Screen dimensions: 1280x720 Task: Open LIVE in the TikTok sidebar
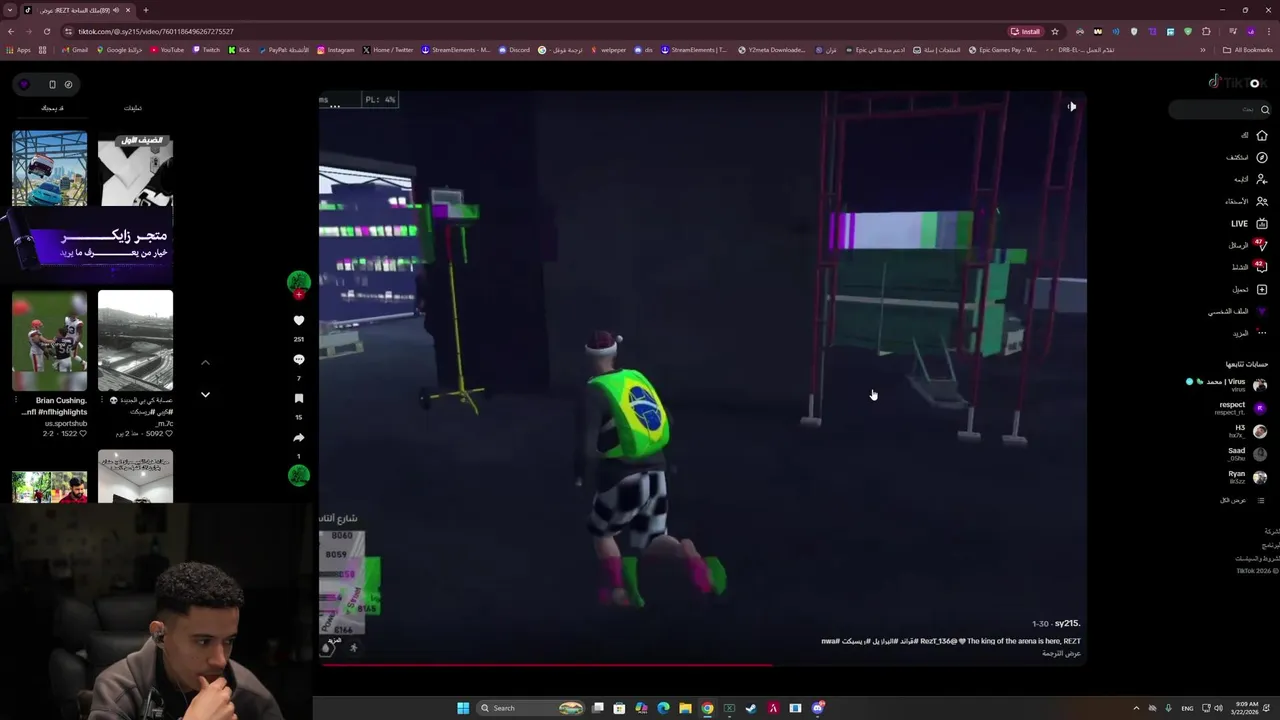tap(1250, 224)
